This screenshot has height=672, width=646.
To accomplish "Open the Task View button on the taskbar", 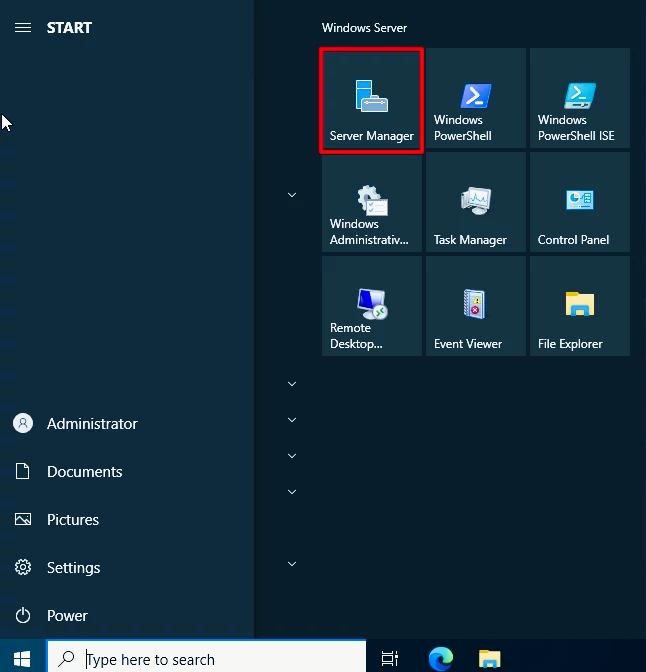I will pos(390,659).
